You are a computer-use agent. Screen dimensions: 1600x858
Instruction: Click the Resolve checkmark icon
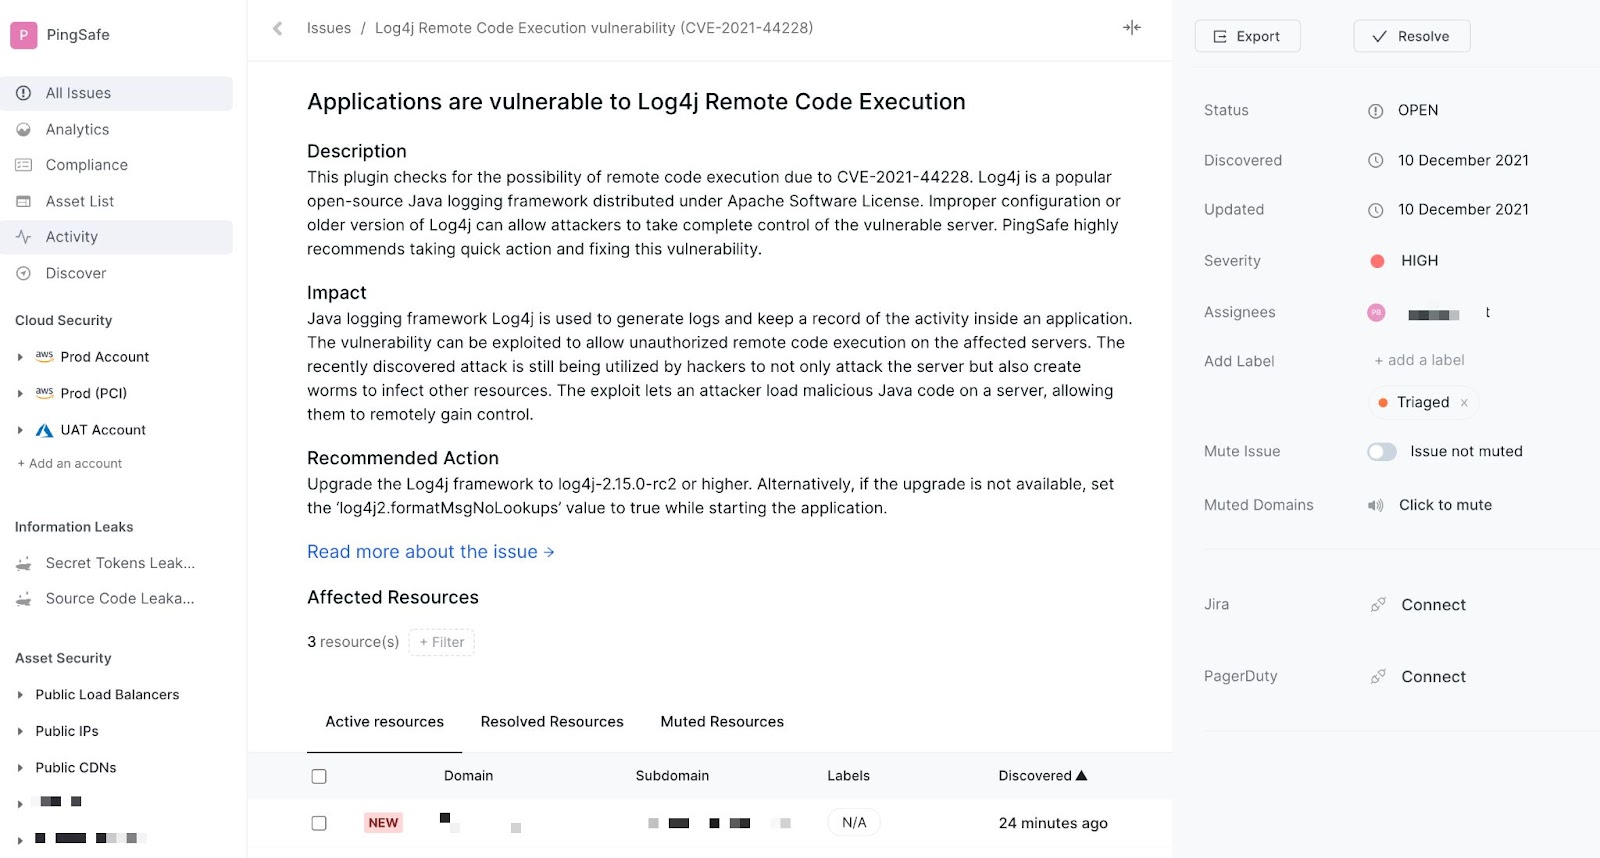pos(1380,37)
